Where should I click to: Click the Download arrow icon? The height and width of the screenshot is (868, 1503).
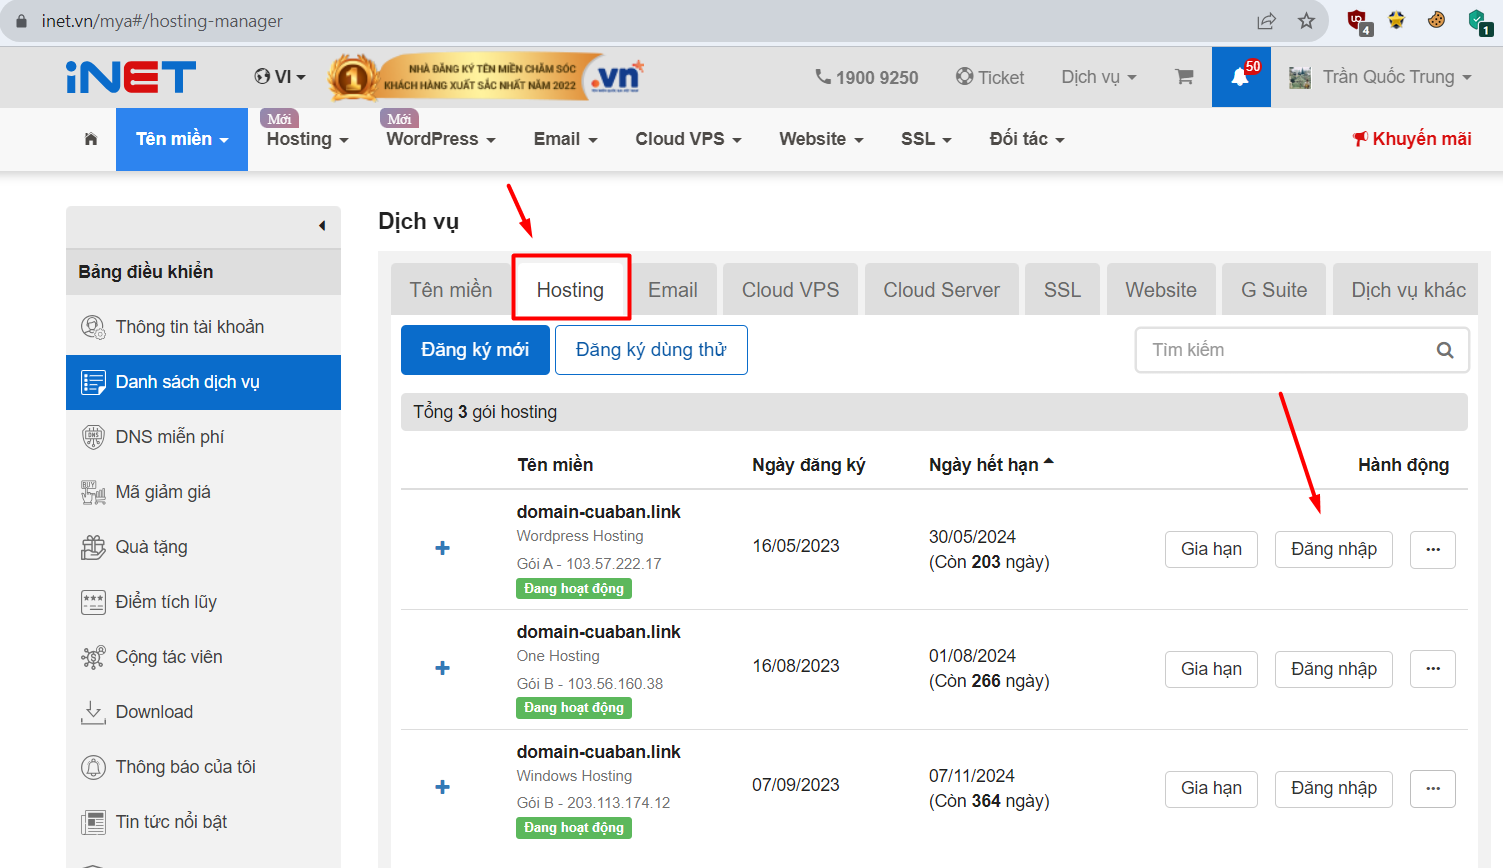[x=93, y=712]
